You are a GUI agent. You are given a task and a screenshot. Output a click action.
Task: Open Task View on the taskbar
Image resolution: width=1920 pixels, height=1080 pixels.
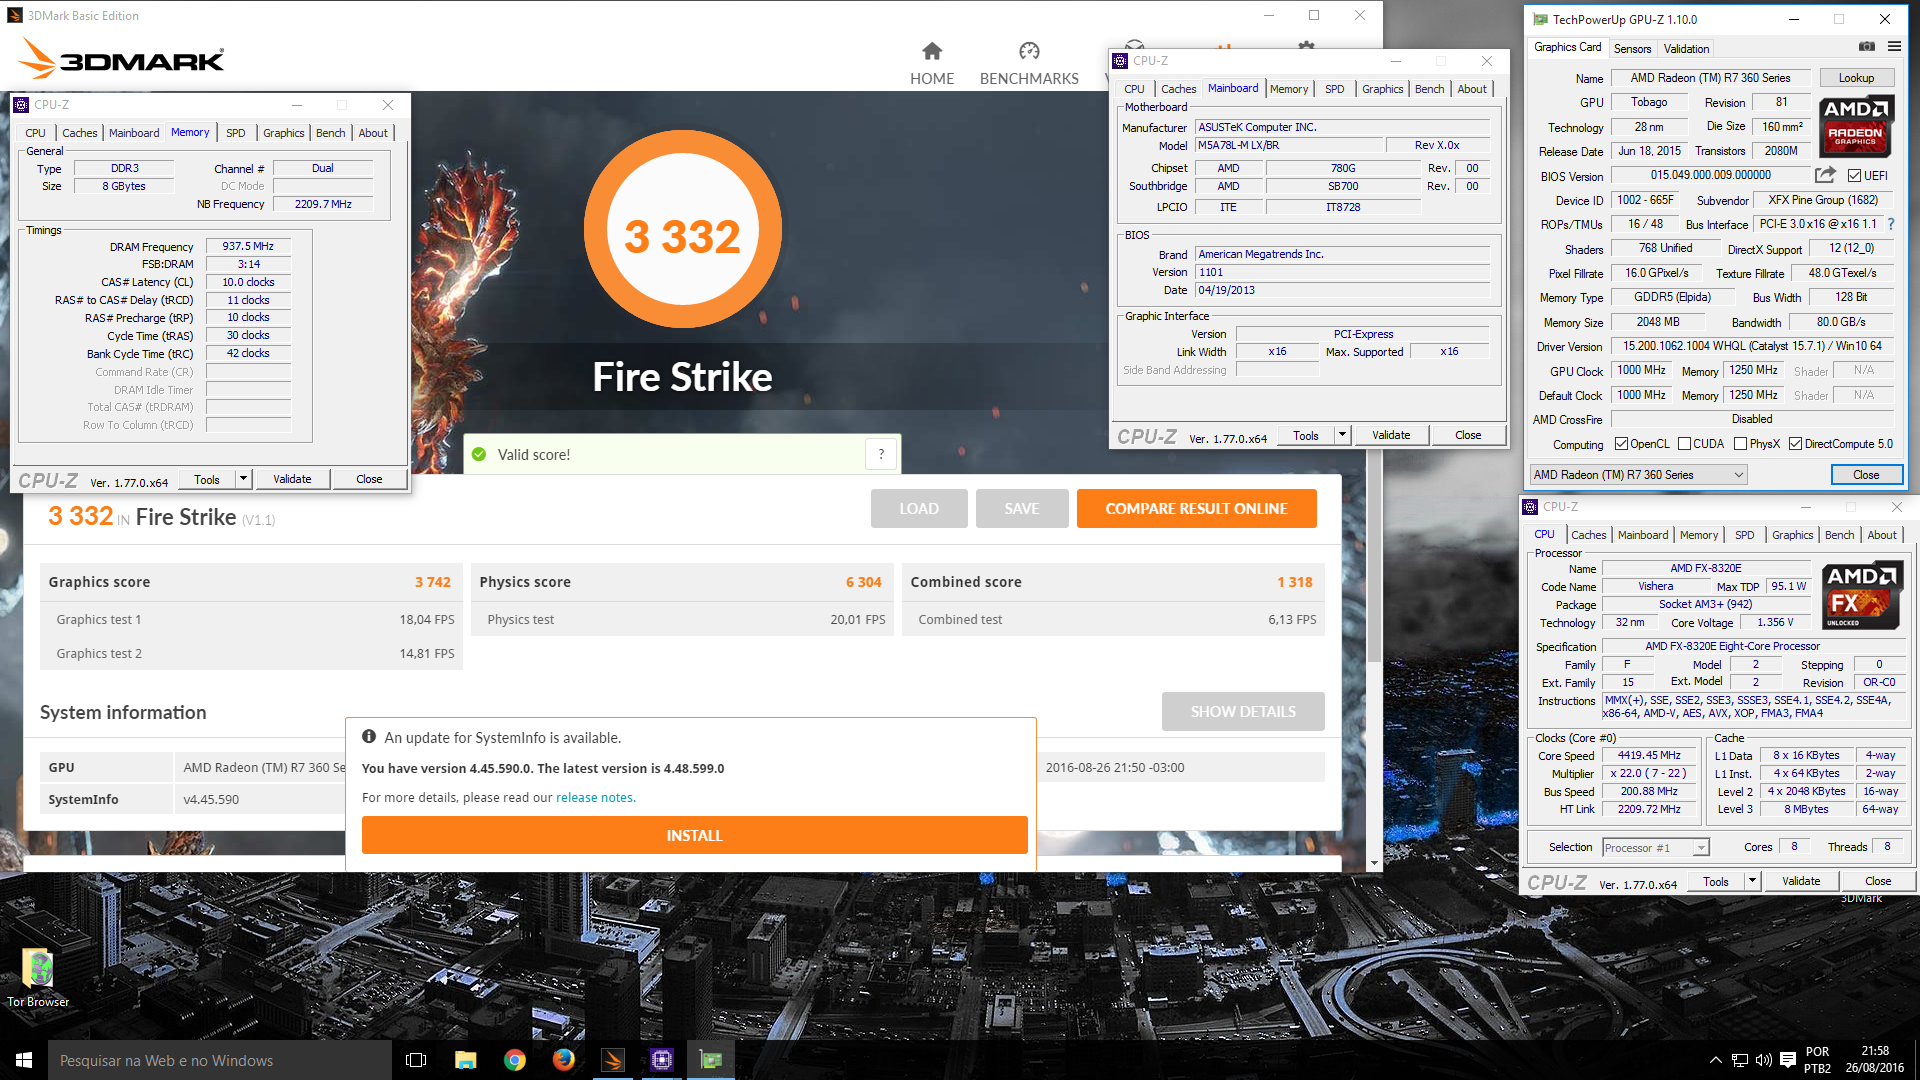point(416,1060)
